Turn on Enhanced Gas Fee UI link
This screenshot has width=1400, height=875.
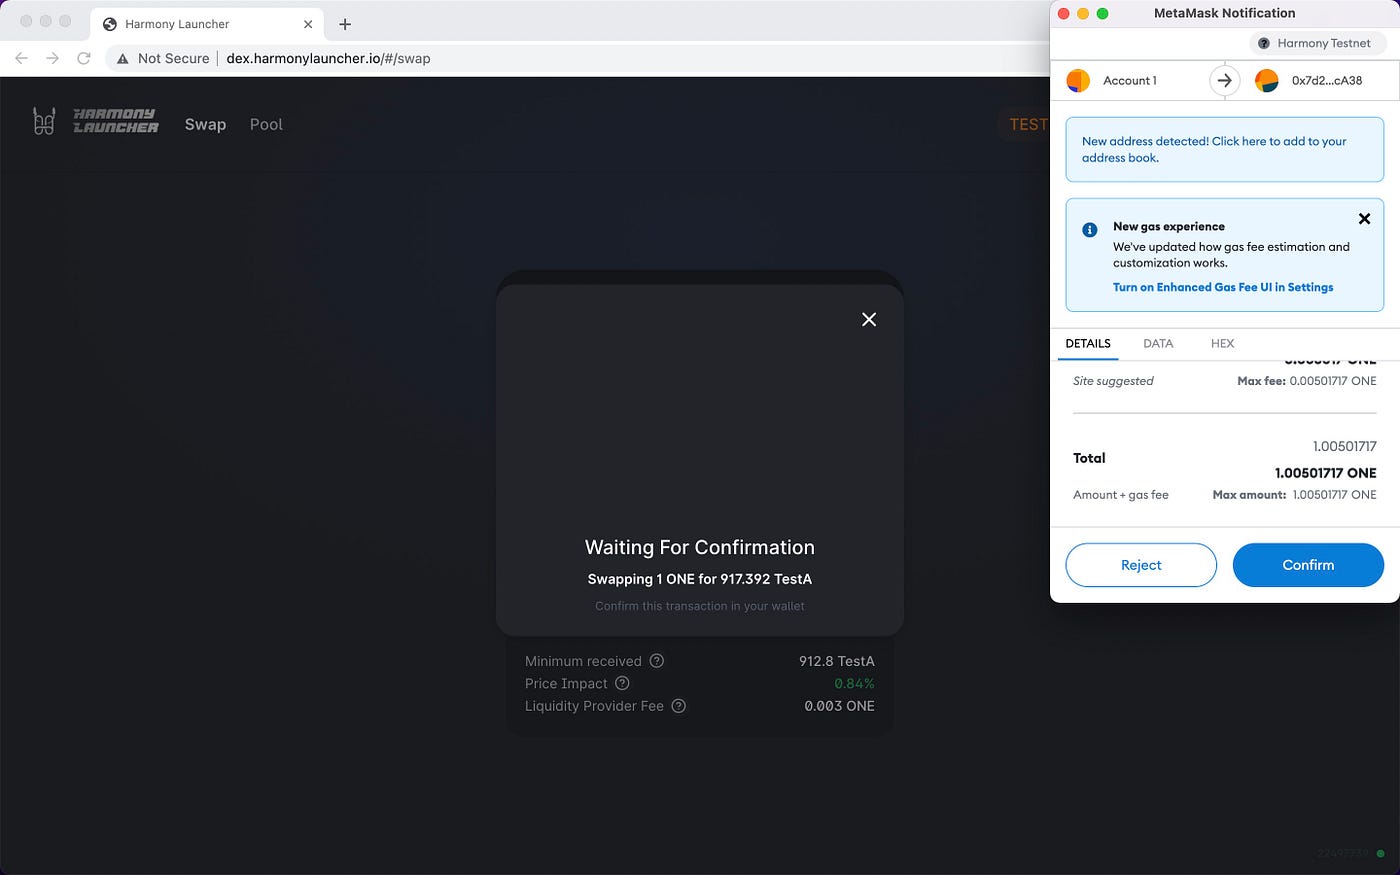click(1223, 287)
